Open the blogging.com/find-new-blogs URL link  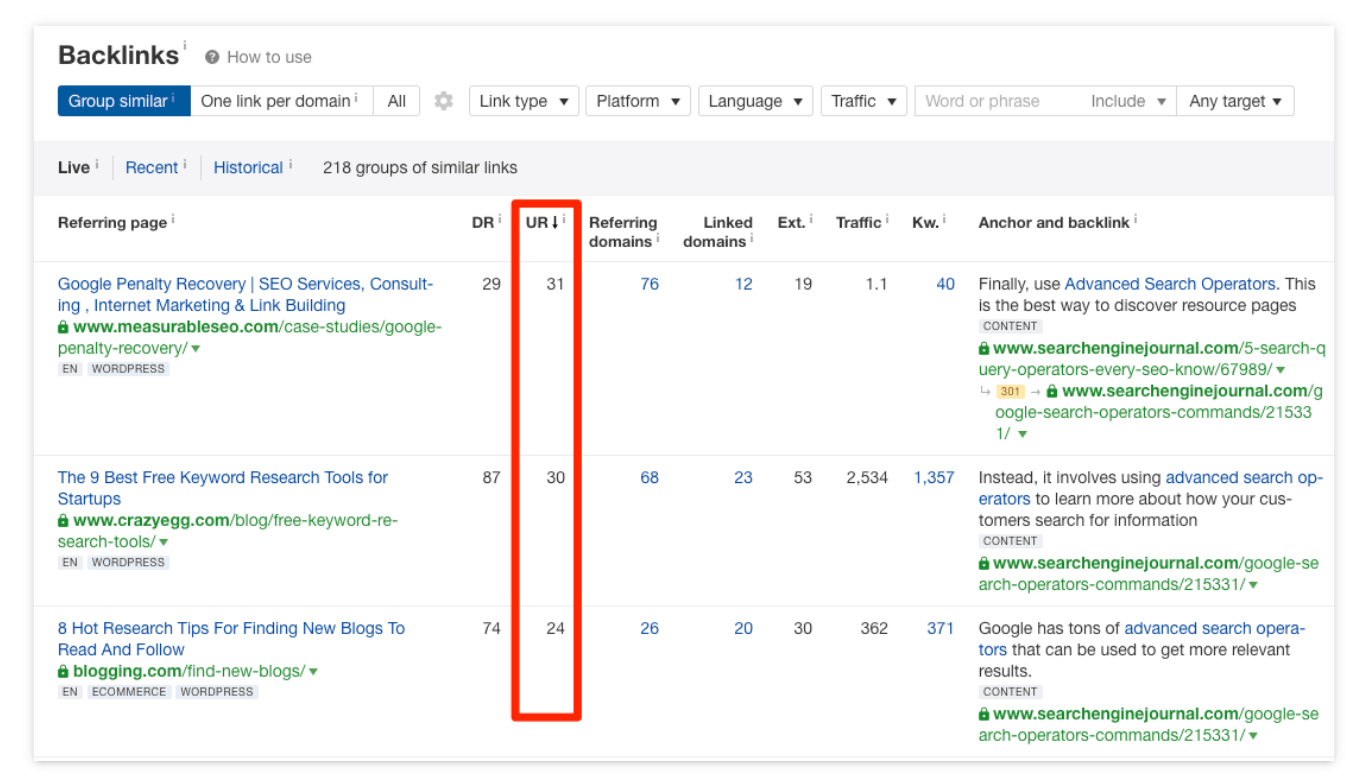point(188,671)
